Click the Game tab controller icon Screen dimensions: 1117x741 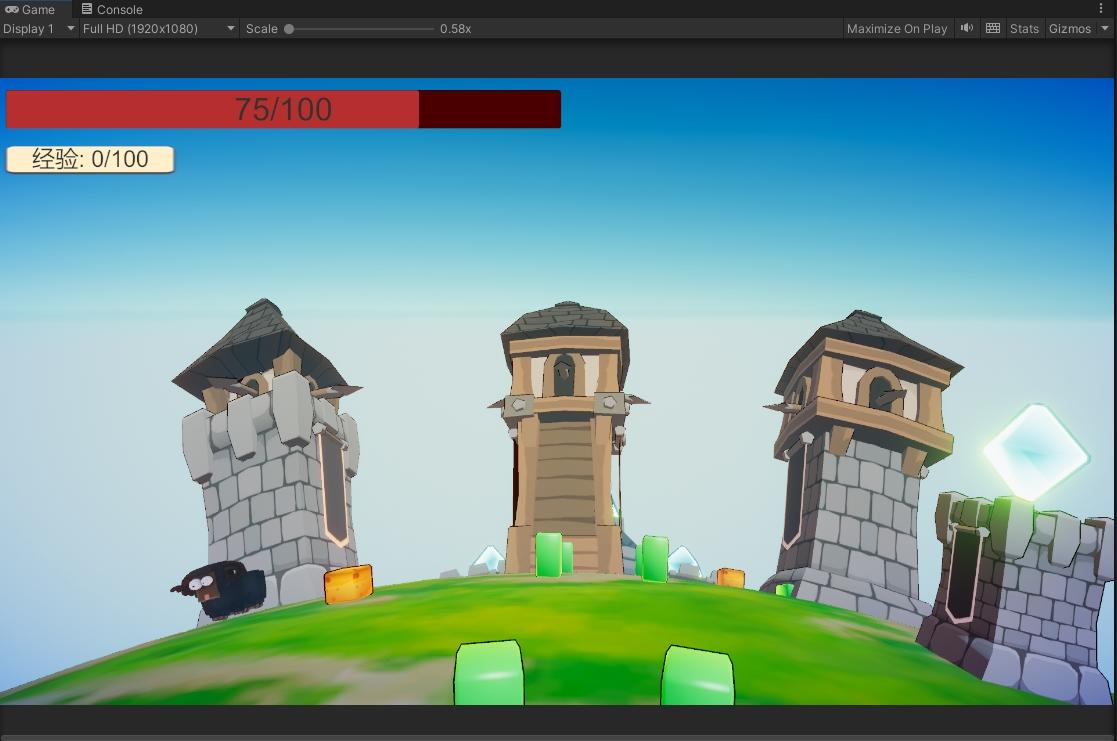click(x=12, y=9)
